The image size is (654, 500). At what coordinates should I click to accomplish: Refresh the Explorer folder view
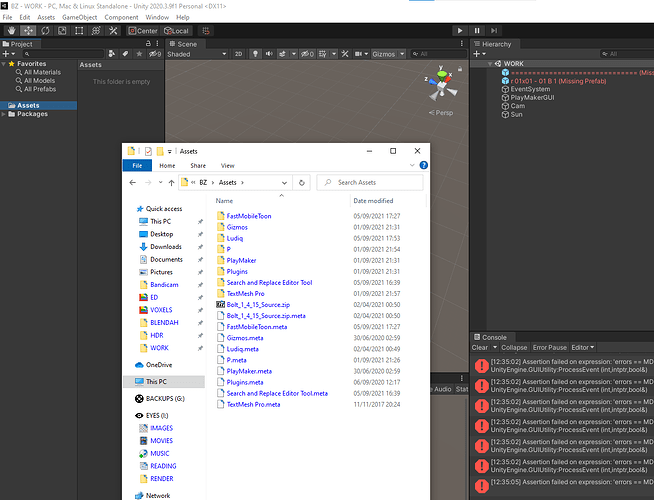click(x=302, y=183)
